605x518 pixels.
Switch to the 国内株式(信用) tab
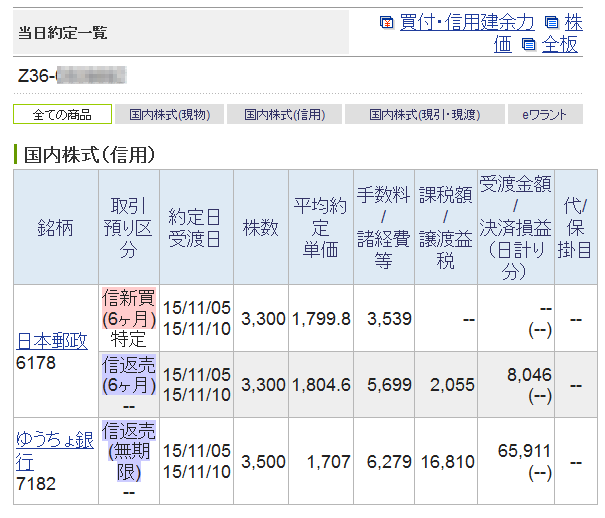(x=284, y=114)
